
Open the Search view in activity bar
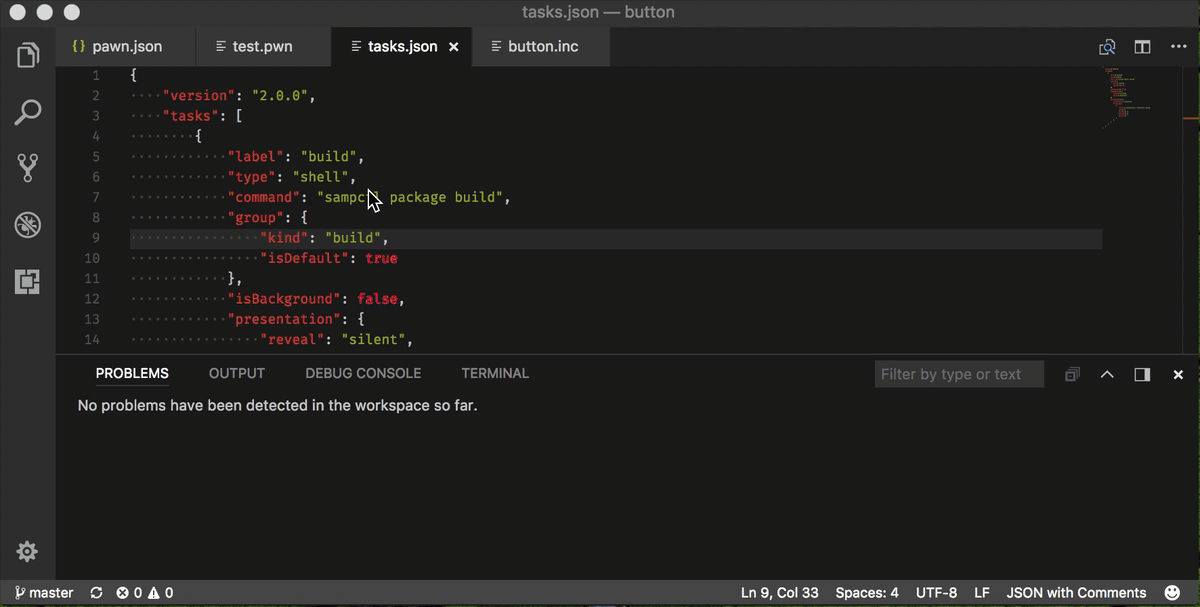click(28, 112)
